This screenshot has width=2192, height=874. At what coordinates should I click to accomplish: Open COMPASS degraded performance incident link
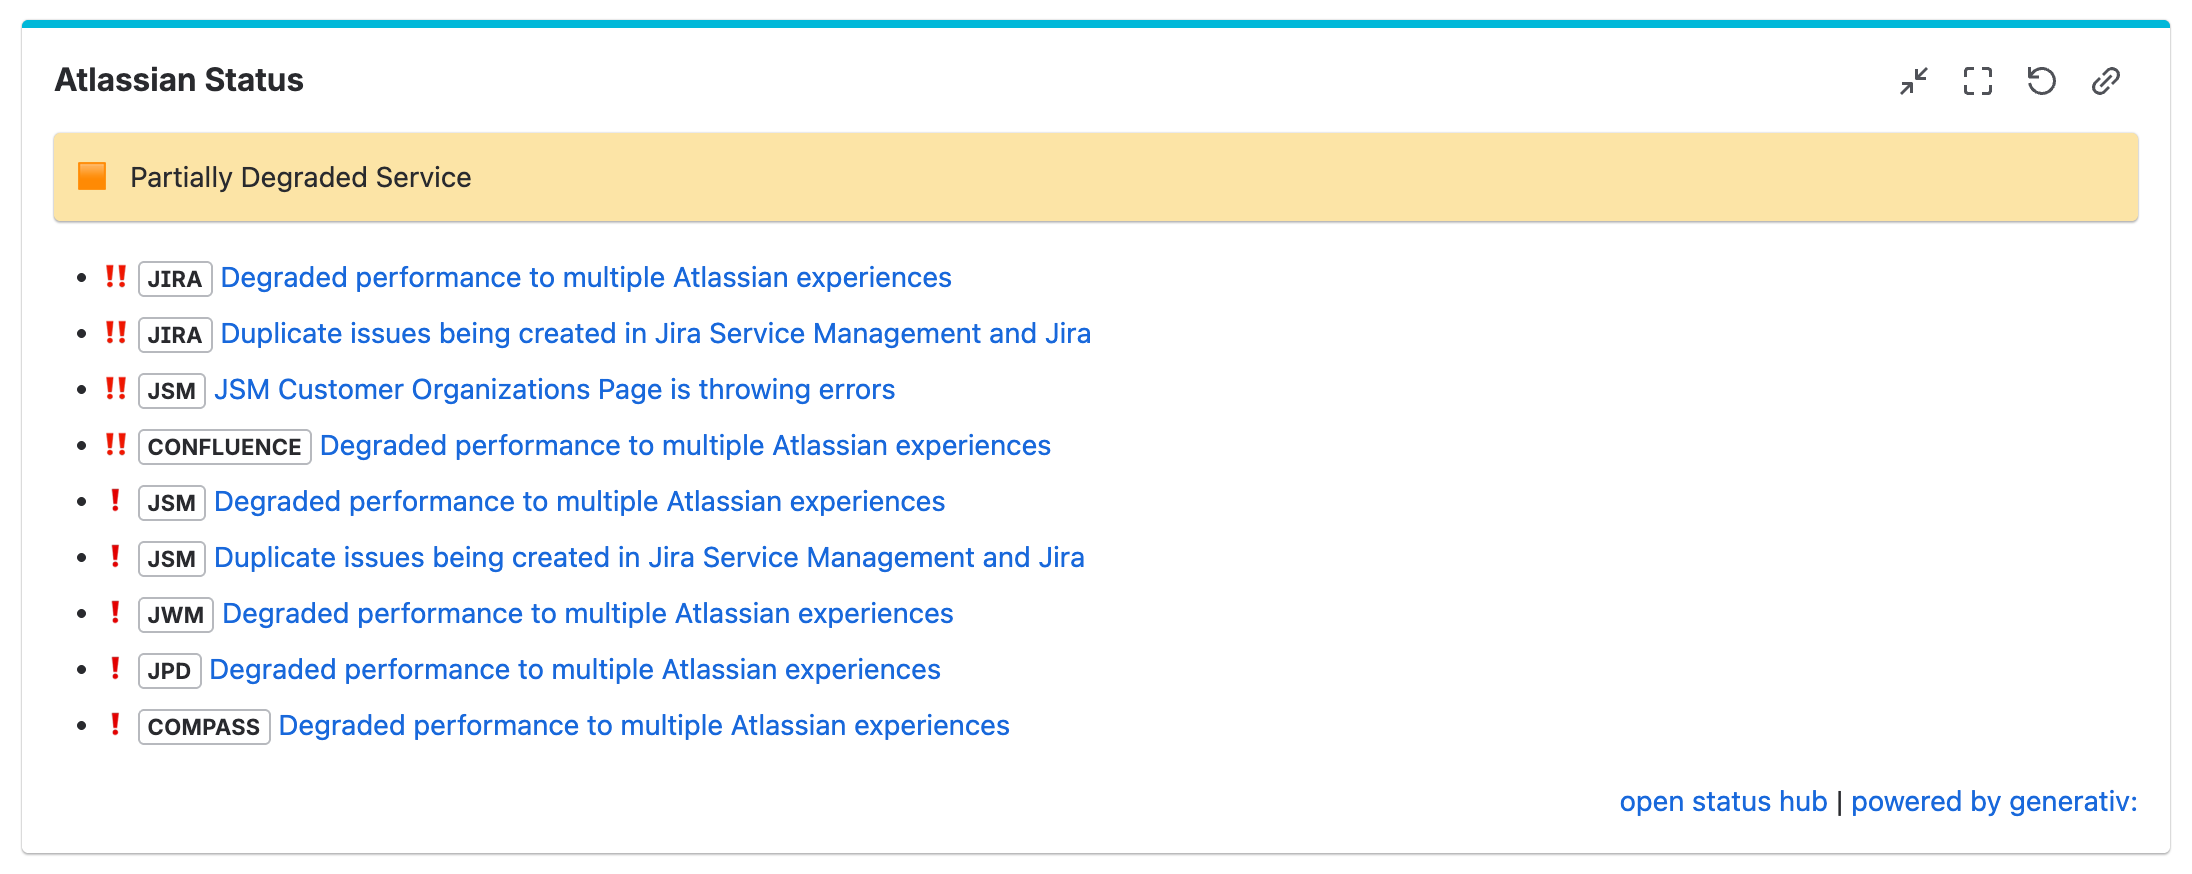[x=644, y=726]
